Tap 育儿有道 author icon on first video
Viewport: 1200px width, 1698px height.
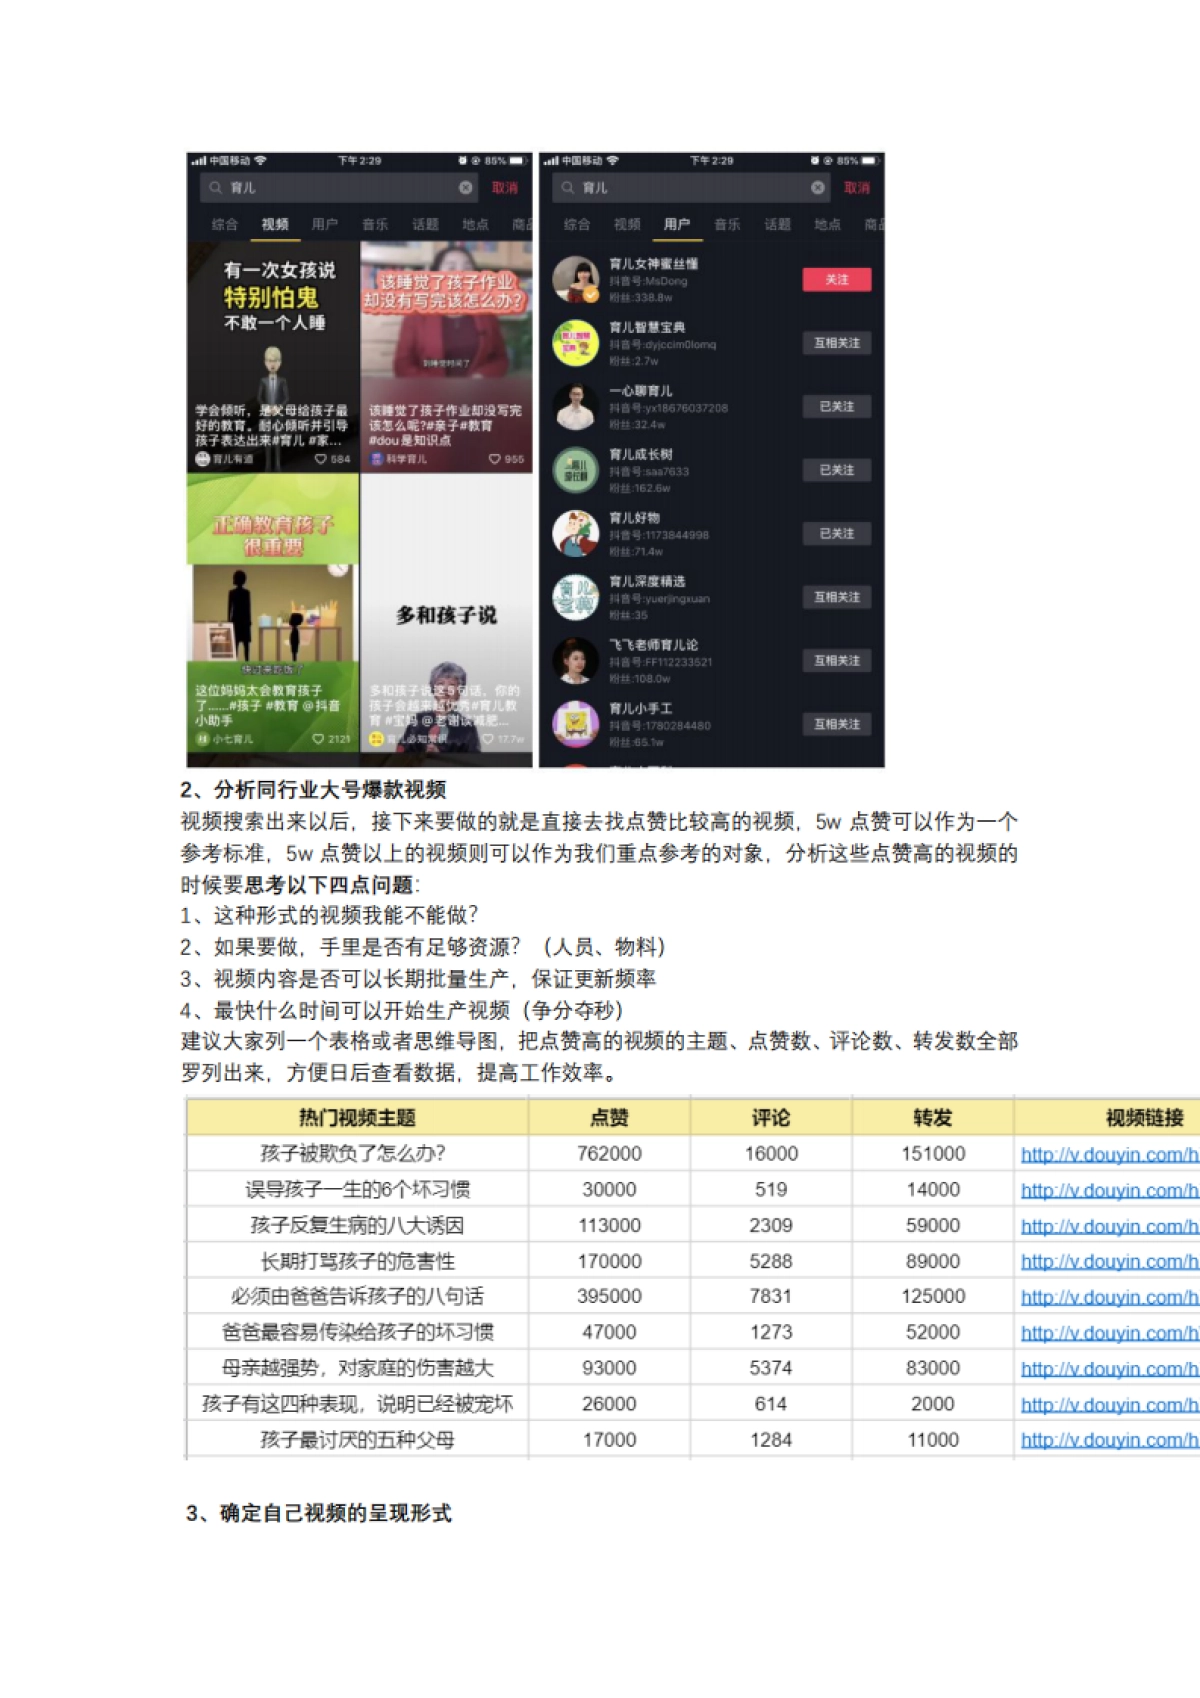(202, 459)
